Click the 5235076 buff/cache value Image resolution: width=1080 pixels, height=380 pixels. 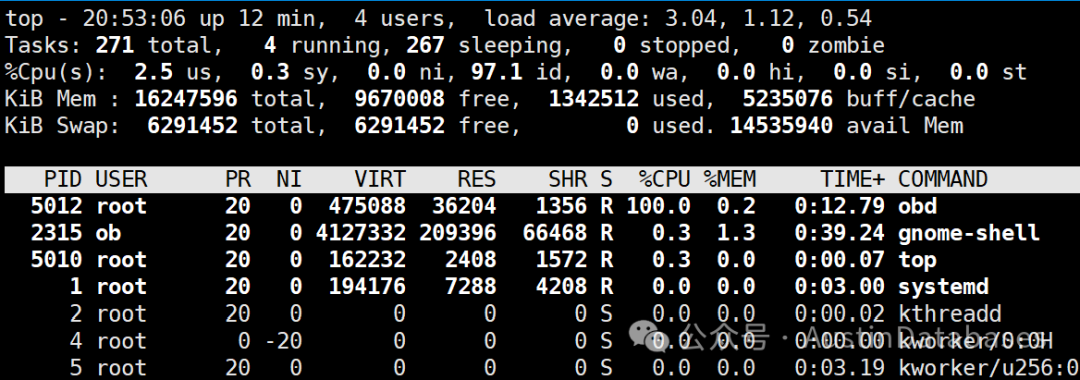click(788, 99)
